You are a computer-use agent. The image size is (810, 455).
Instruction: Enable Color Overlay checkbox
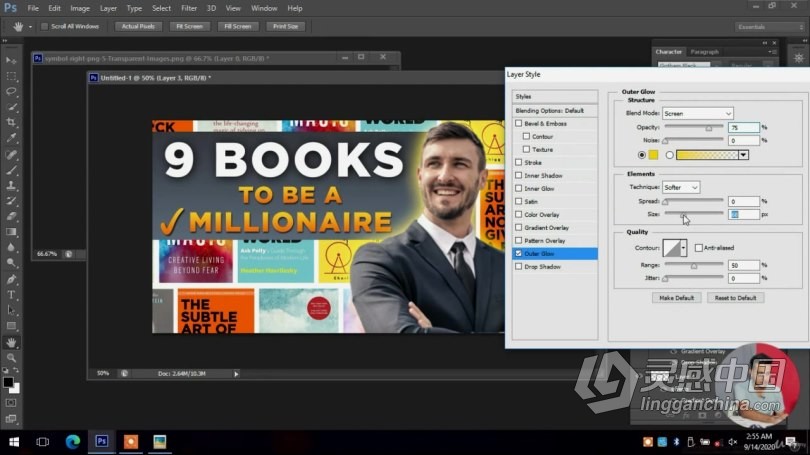click(519, 214)
